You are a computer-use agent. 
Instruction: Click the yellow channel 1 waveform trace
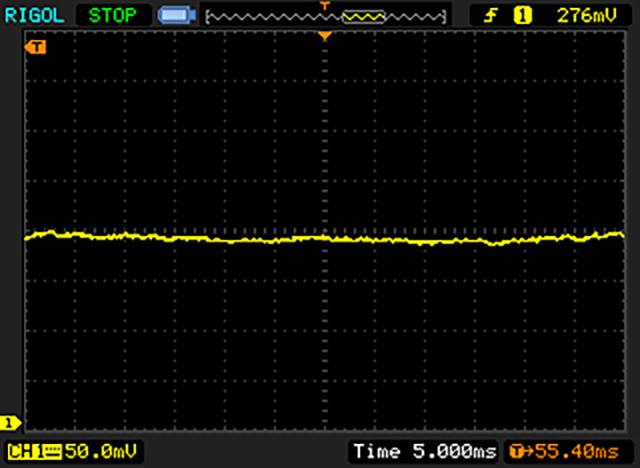pos(324,238)
